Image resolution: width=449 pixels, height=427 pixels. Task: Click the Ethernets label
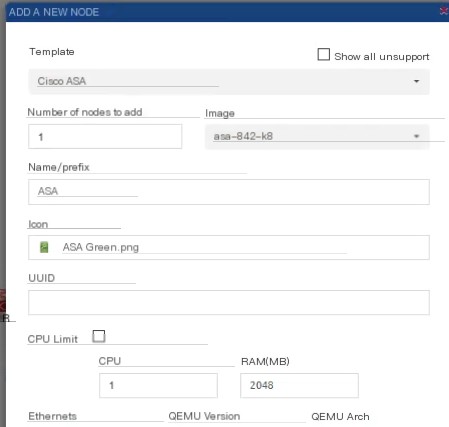point(52,416)
